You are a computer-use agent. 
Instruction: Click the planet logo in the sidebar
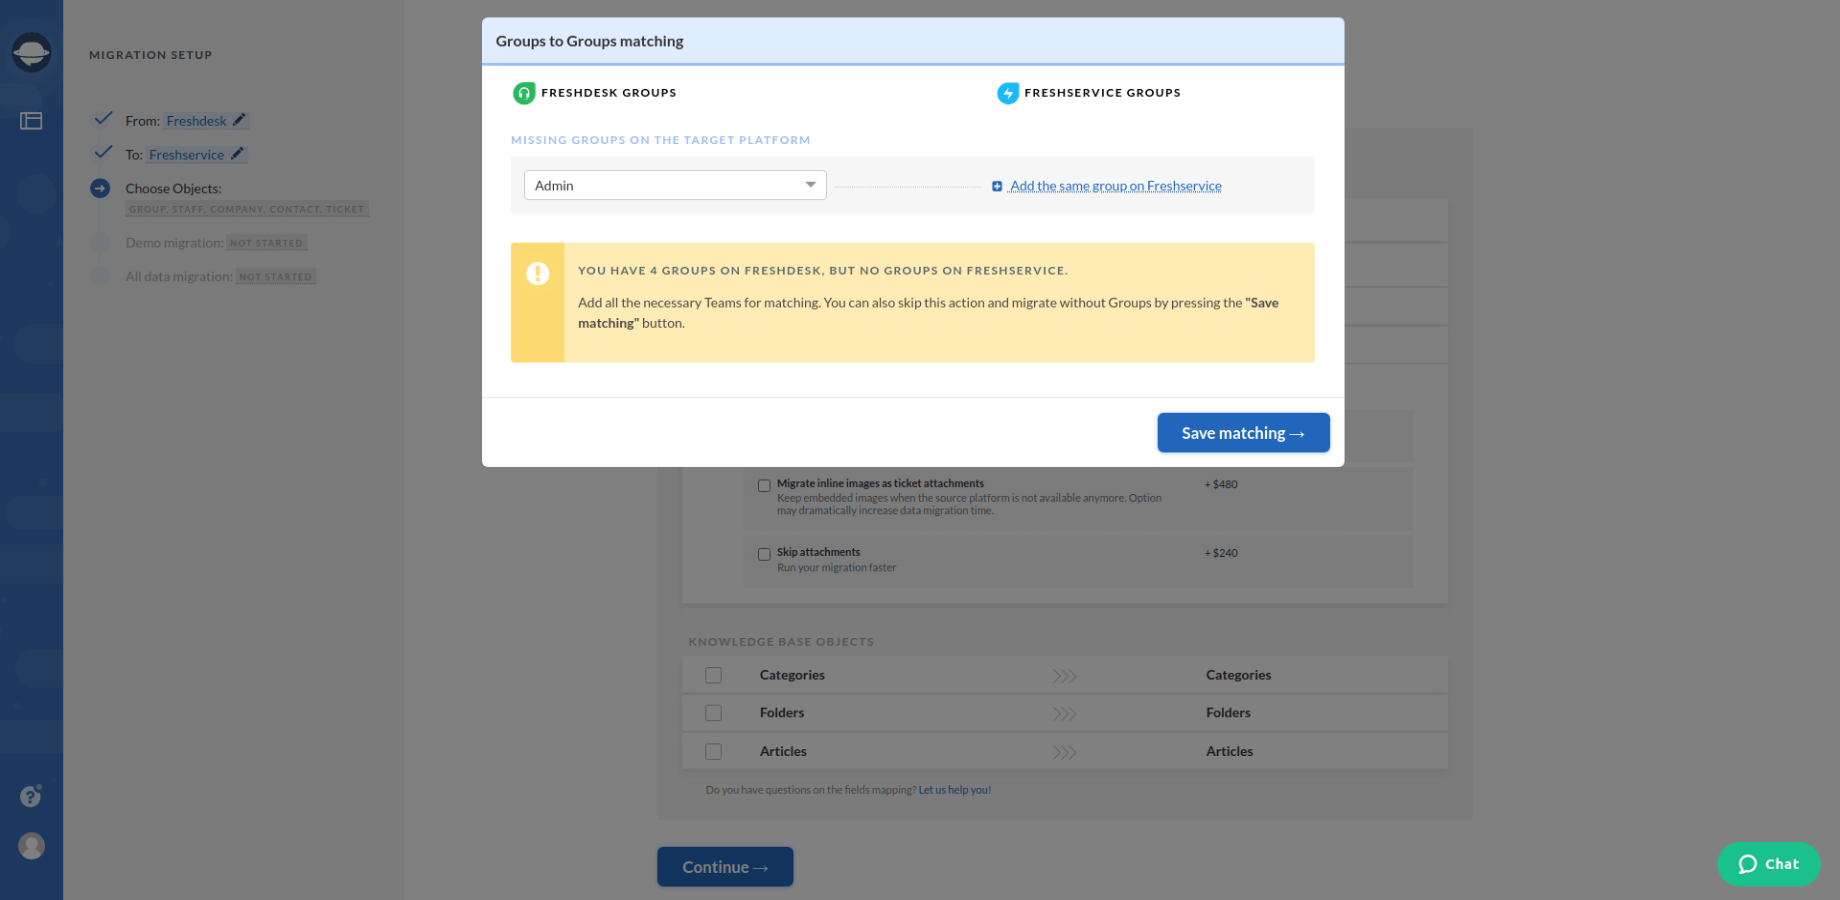[31, 52]
